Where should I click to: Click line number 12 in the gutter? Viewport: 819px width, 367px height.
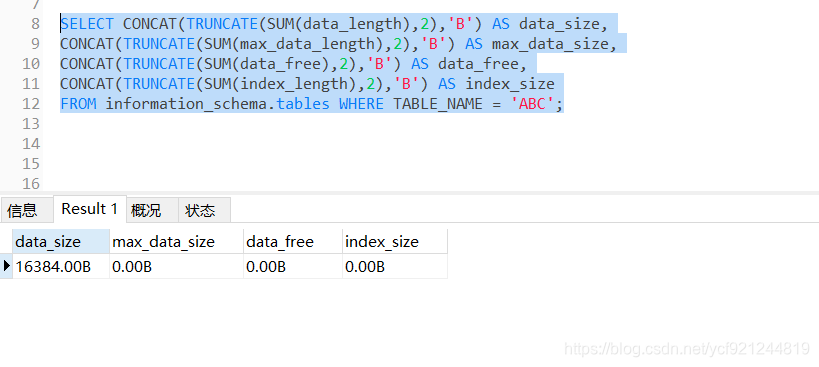click(x=31, y=104)
